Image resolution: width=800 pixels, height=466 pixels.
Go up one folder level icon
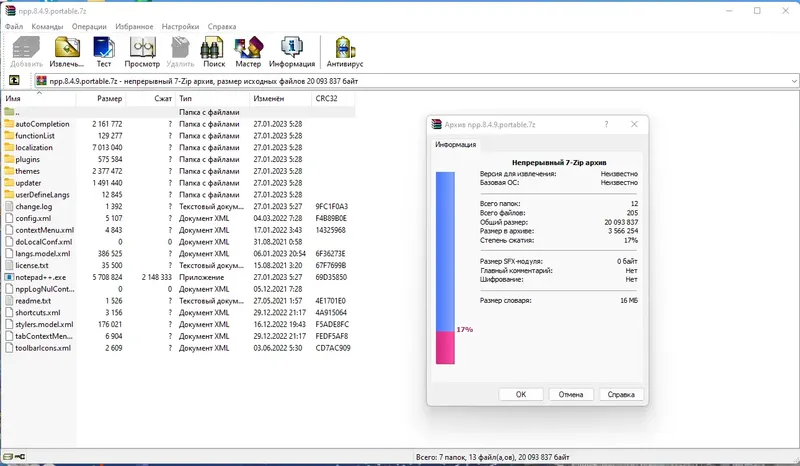tap(14, 80)
